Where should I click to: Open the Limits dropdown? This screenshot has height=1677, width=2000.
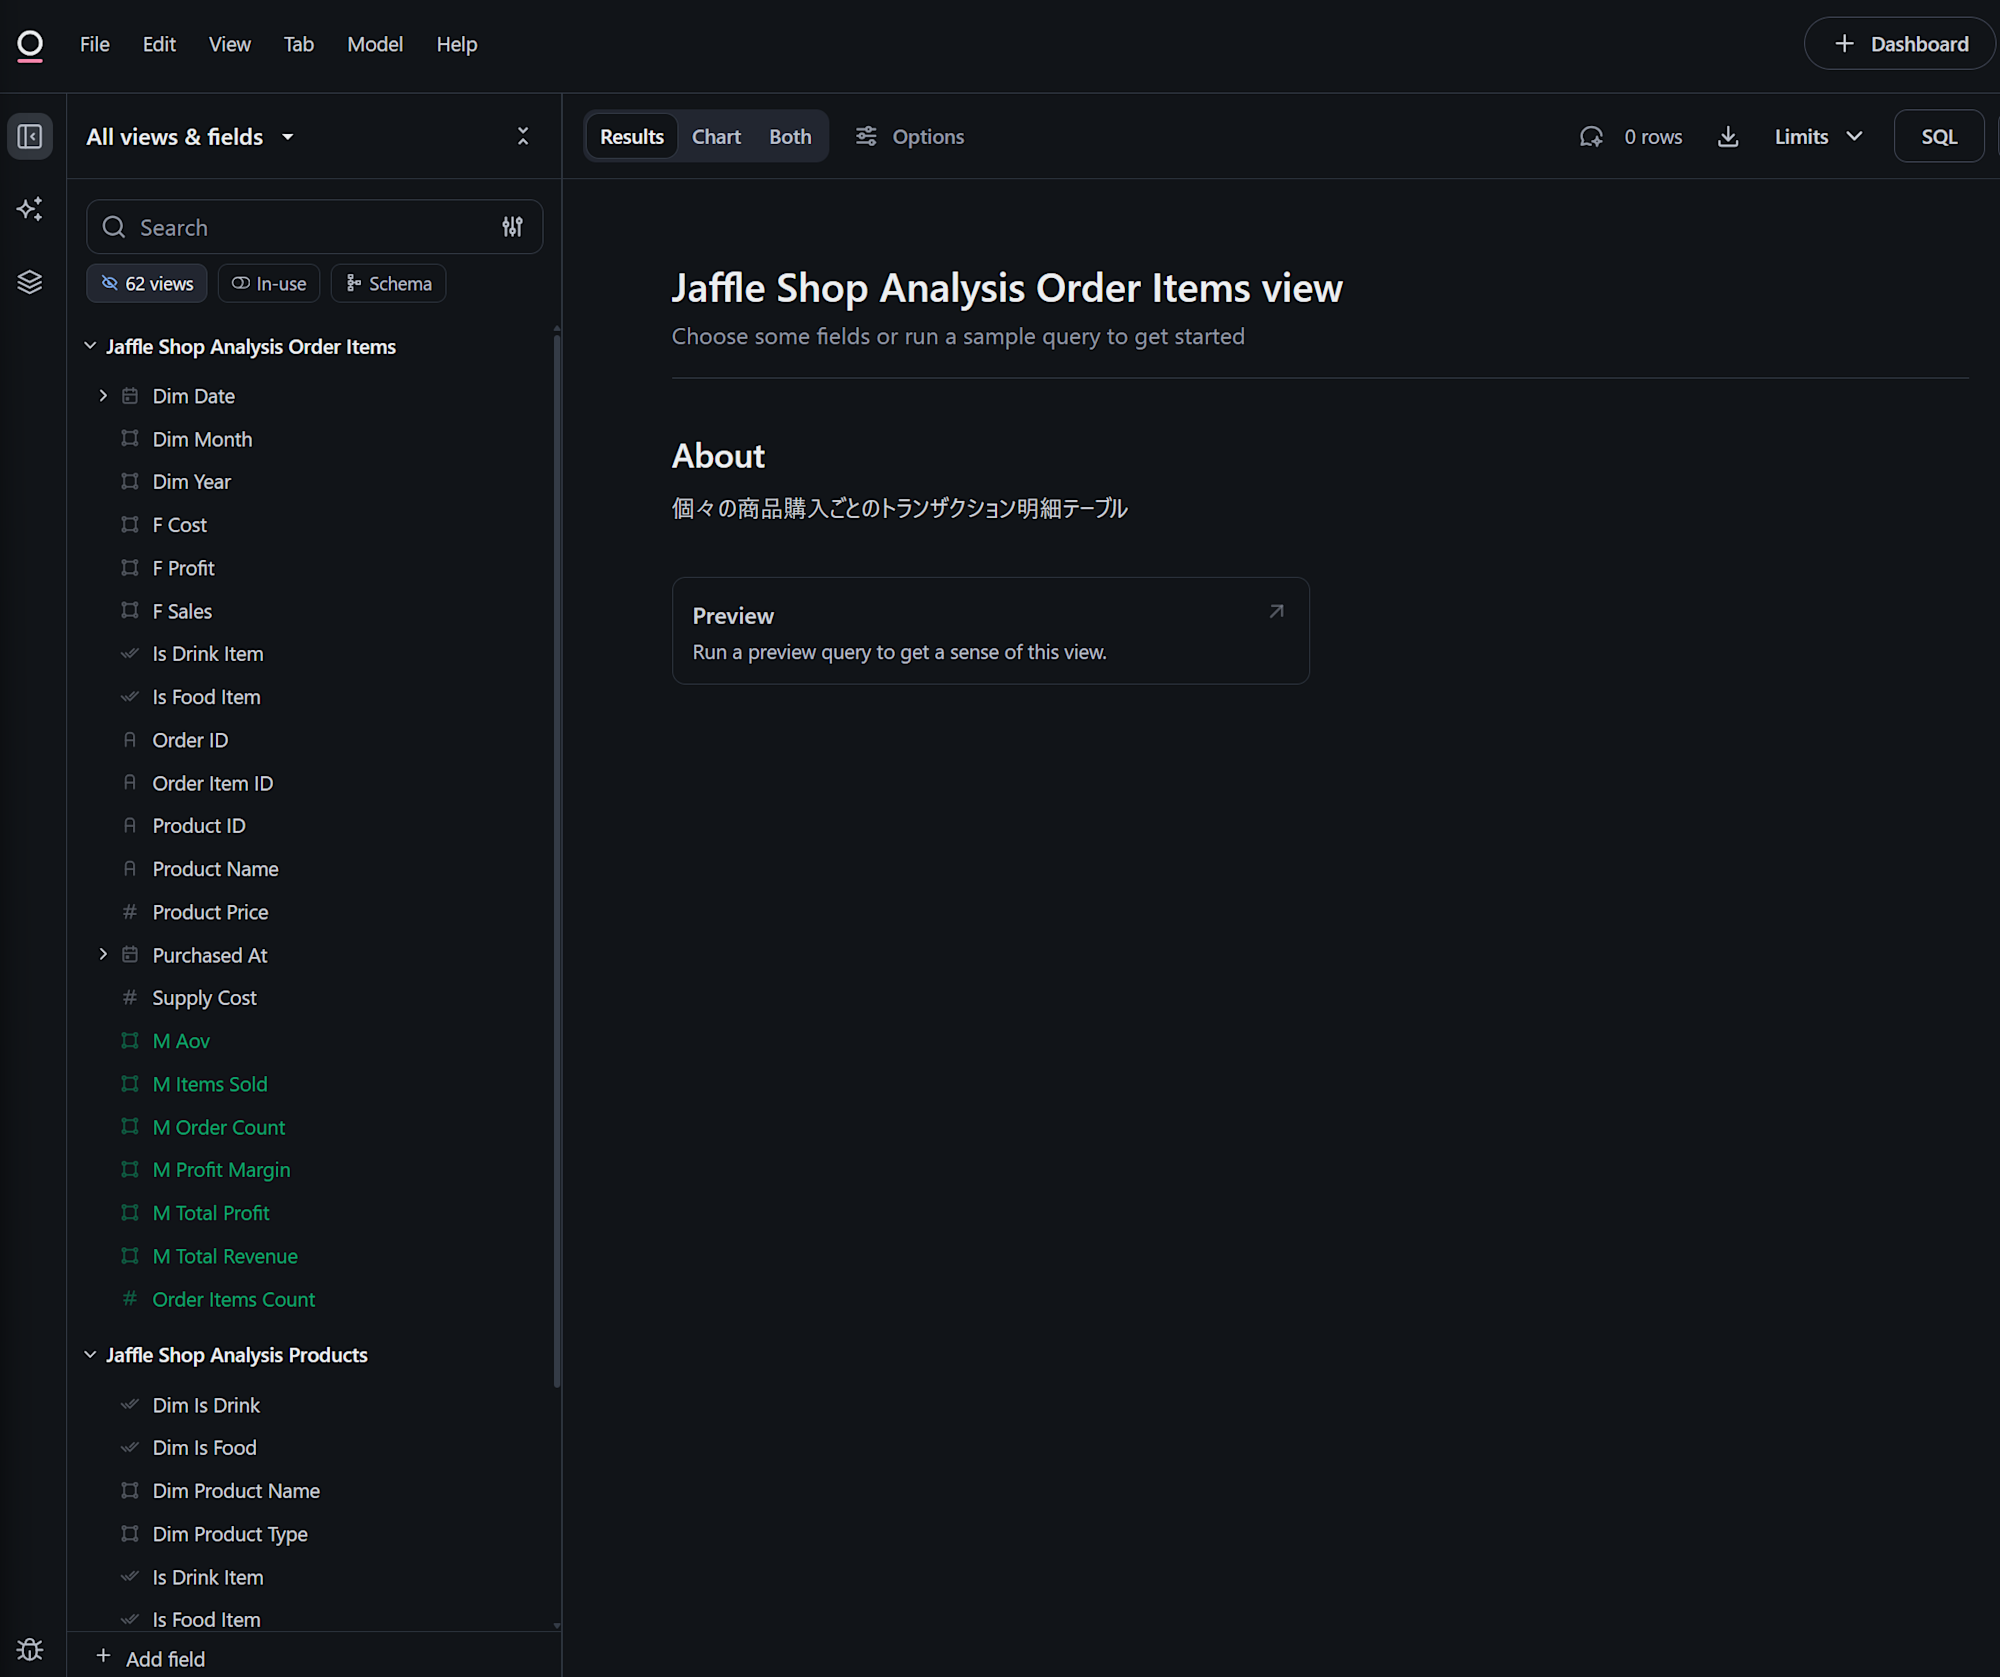click(x=1818, y=137)
